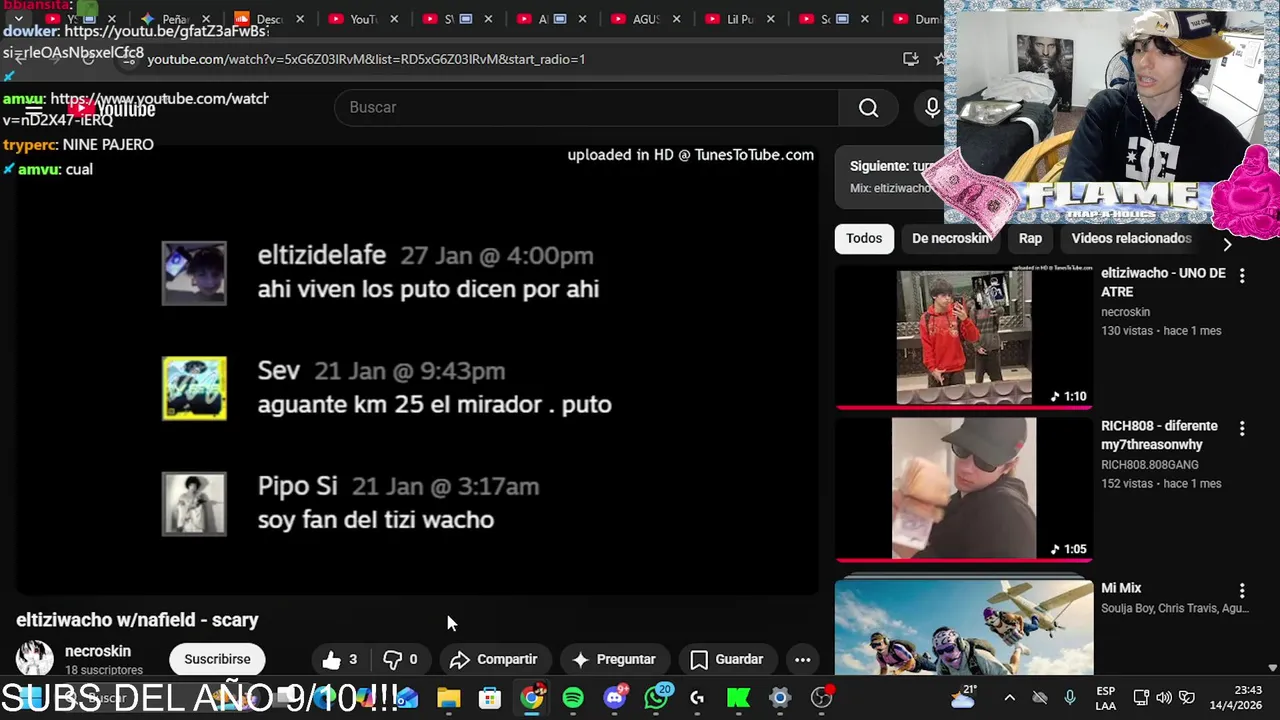Open the necroskin channel avatar
Image resolution: width=1280 pixels, height=720 pixels.
[x=35, y=658]
